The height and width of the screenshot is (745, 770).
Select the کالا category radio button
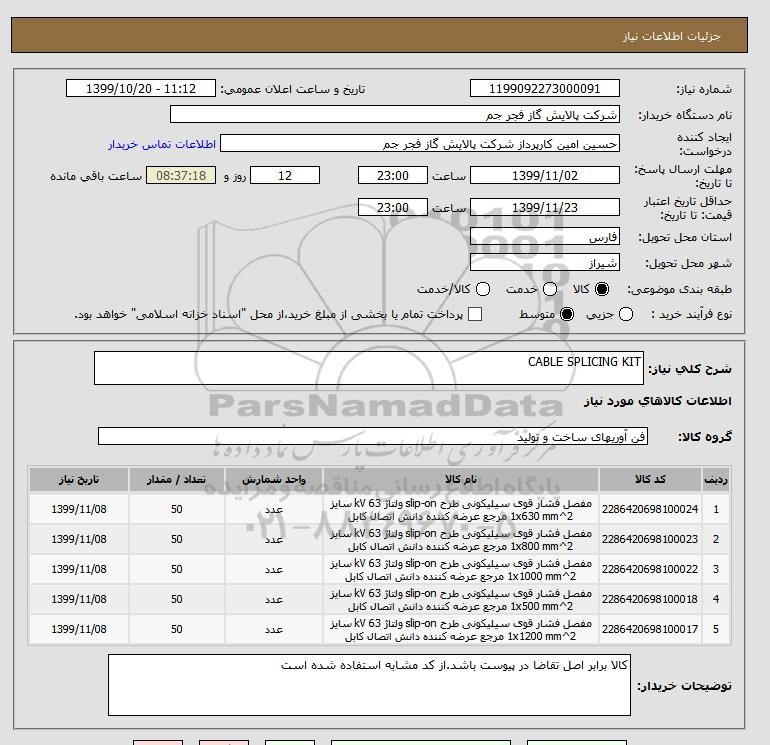pyautogui.click(x=602, y=289)
